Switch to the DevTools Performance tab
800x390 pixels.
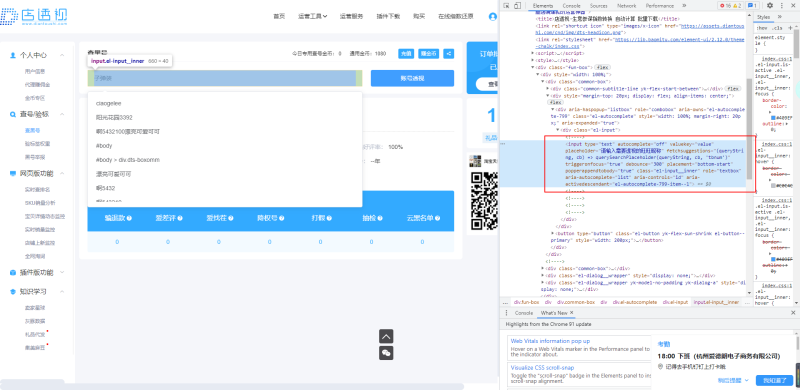[x=660, y=6]
